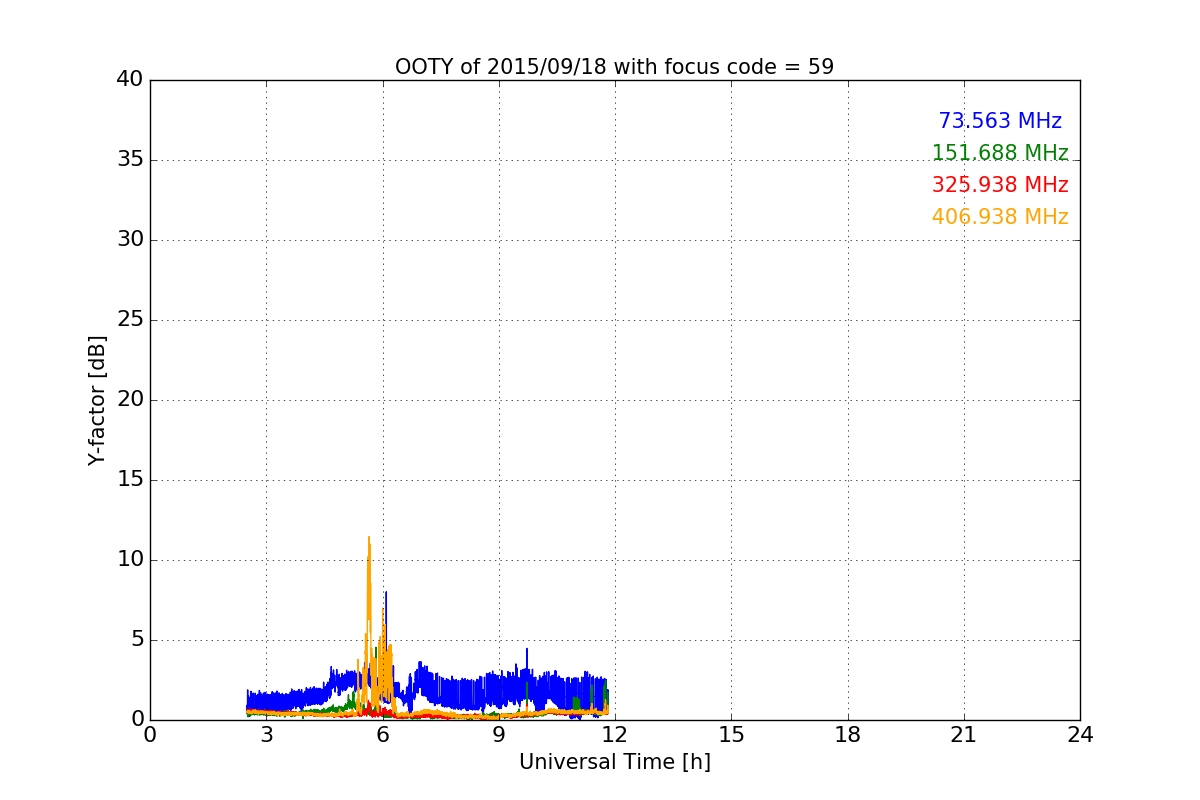This screenshot has height=800, width=1200.
Task: Click y-axis tick label 25
Action: coord(130,320)
